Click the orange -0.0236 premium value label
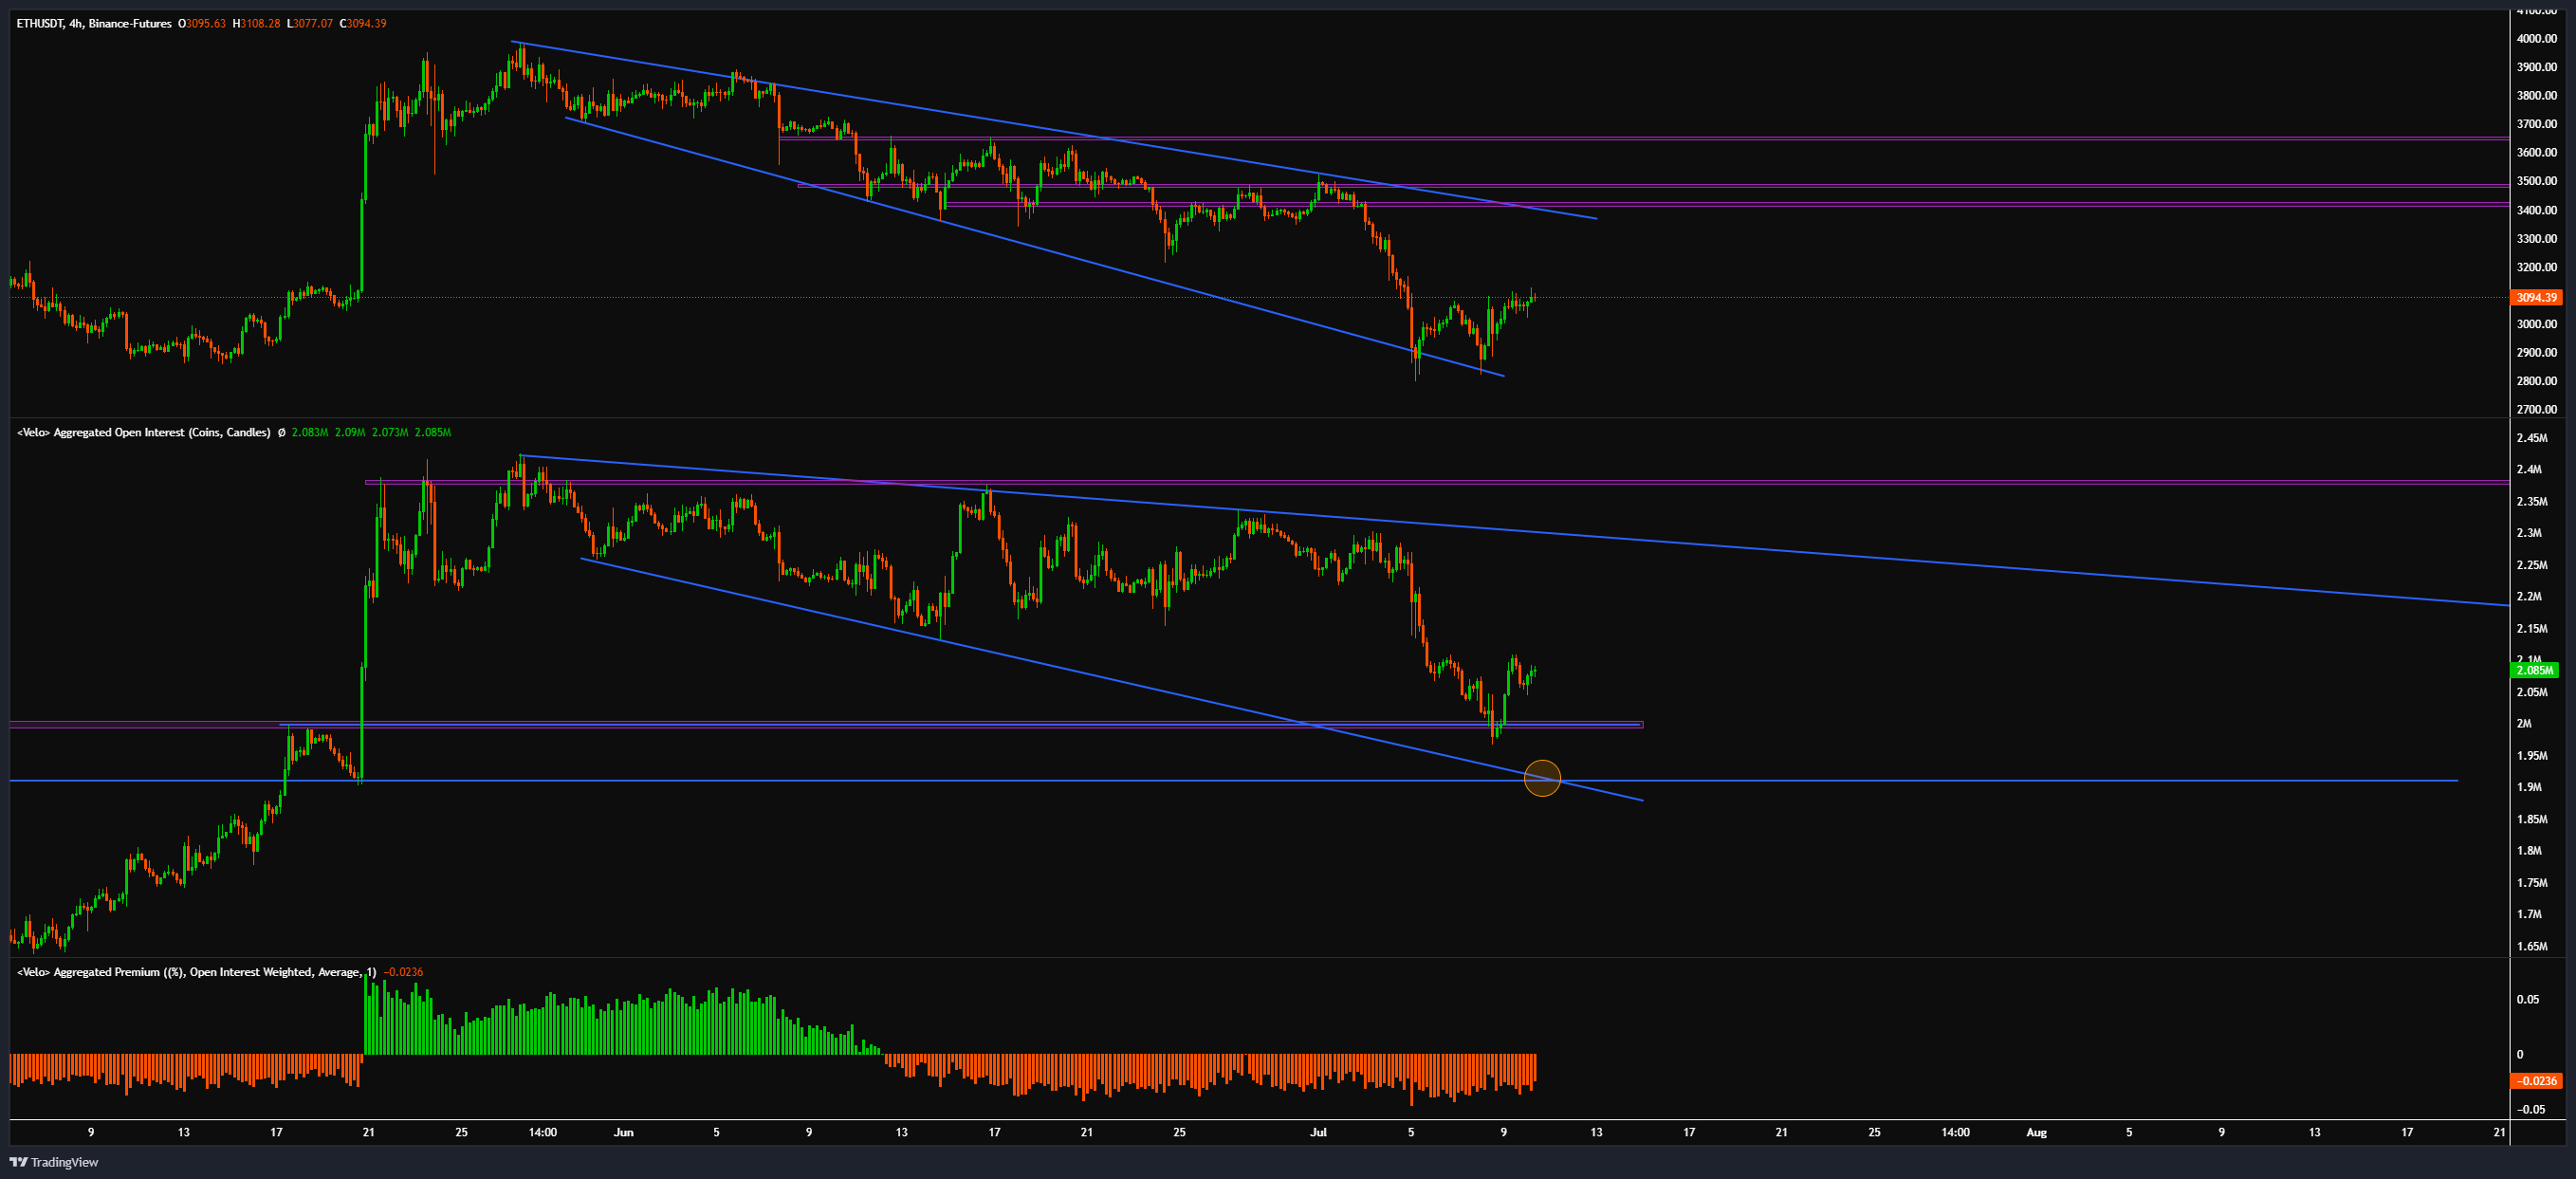The image size is (2576, 1179). [x=2535, y=1080]
